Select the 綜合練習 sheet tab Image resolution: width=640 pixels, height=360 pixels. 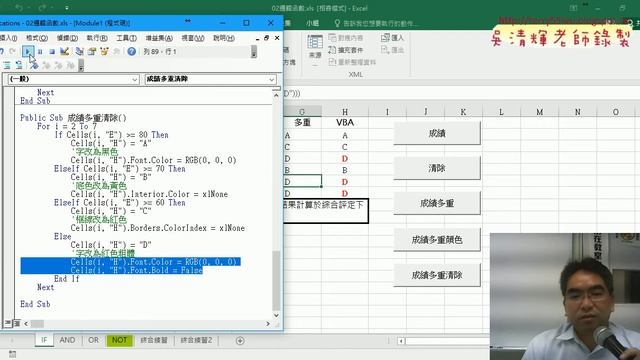point(154,340)
